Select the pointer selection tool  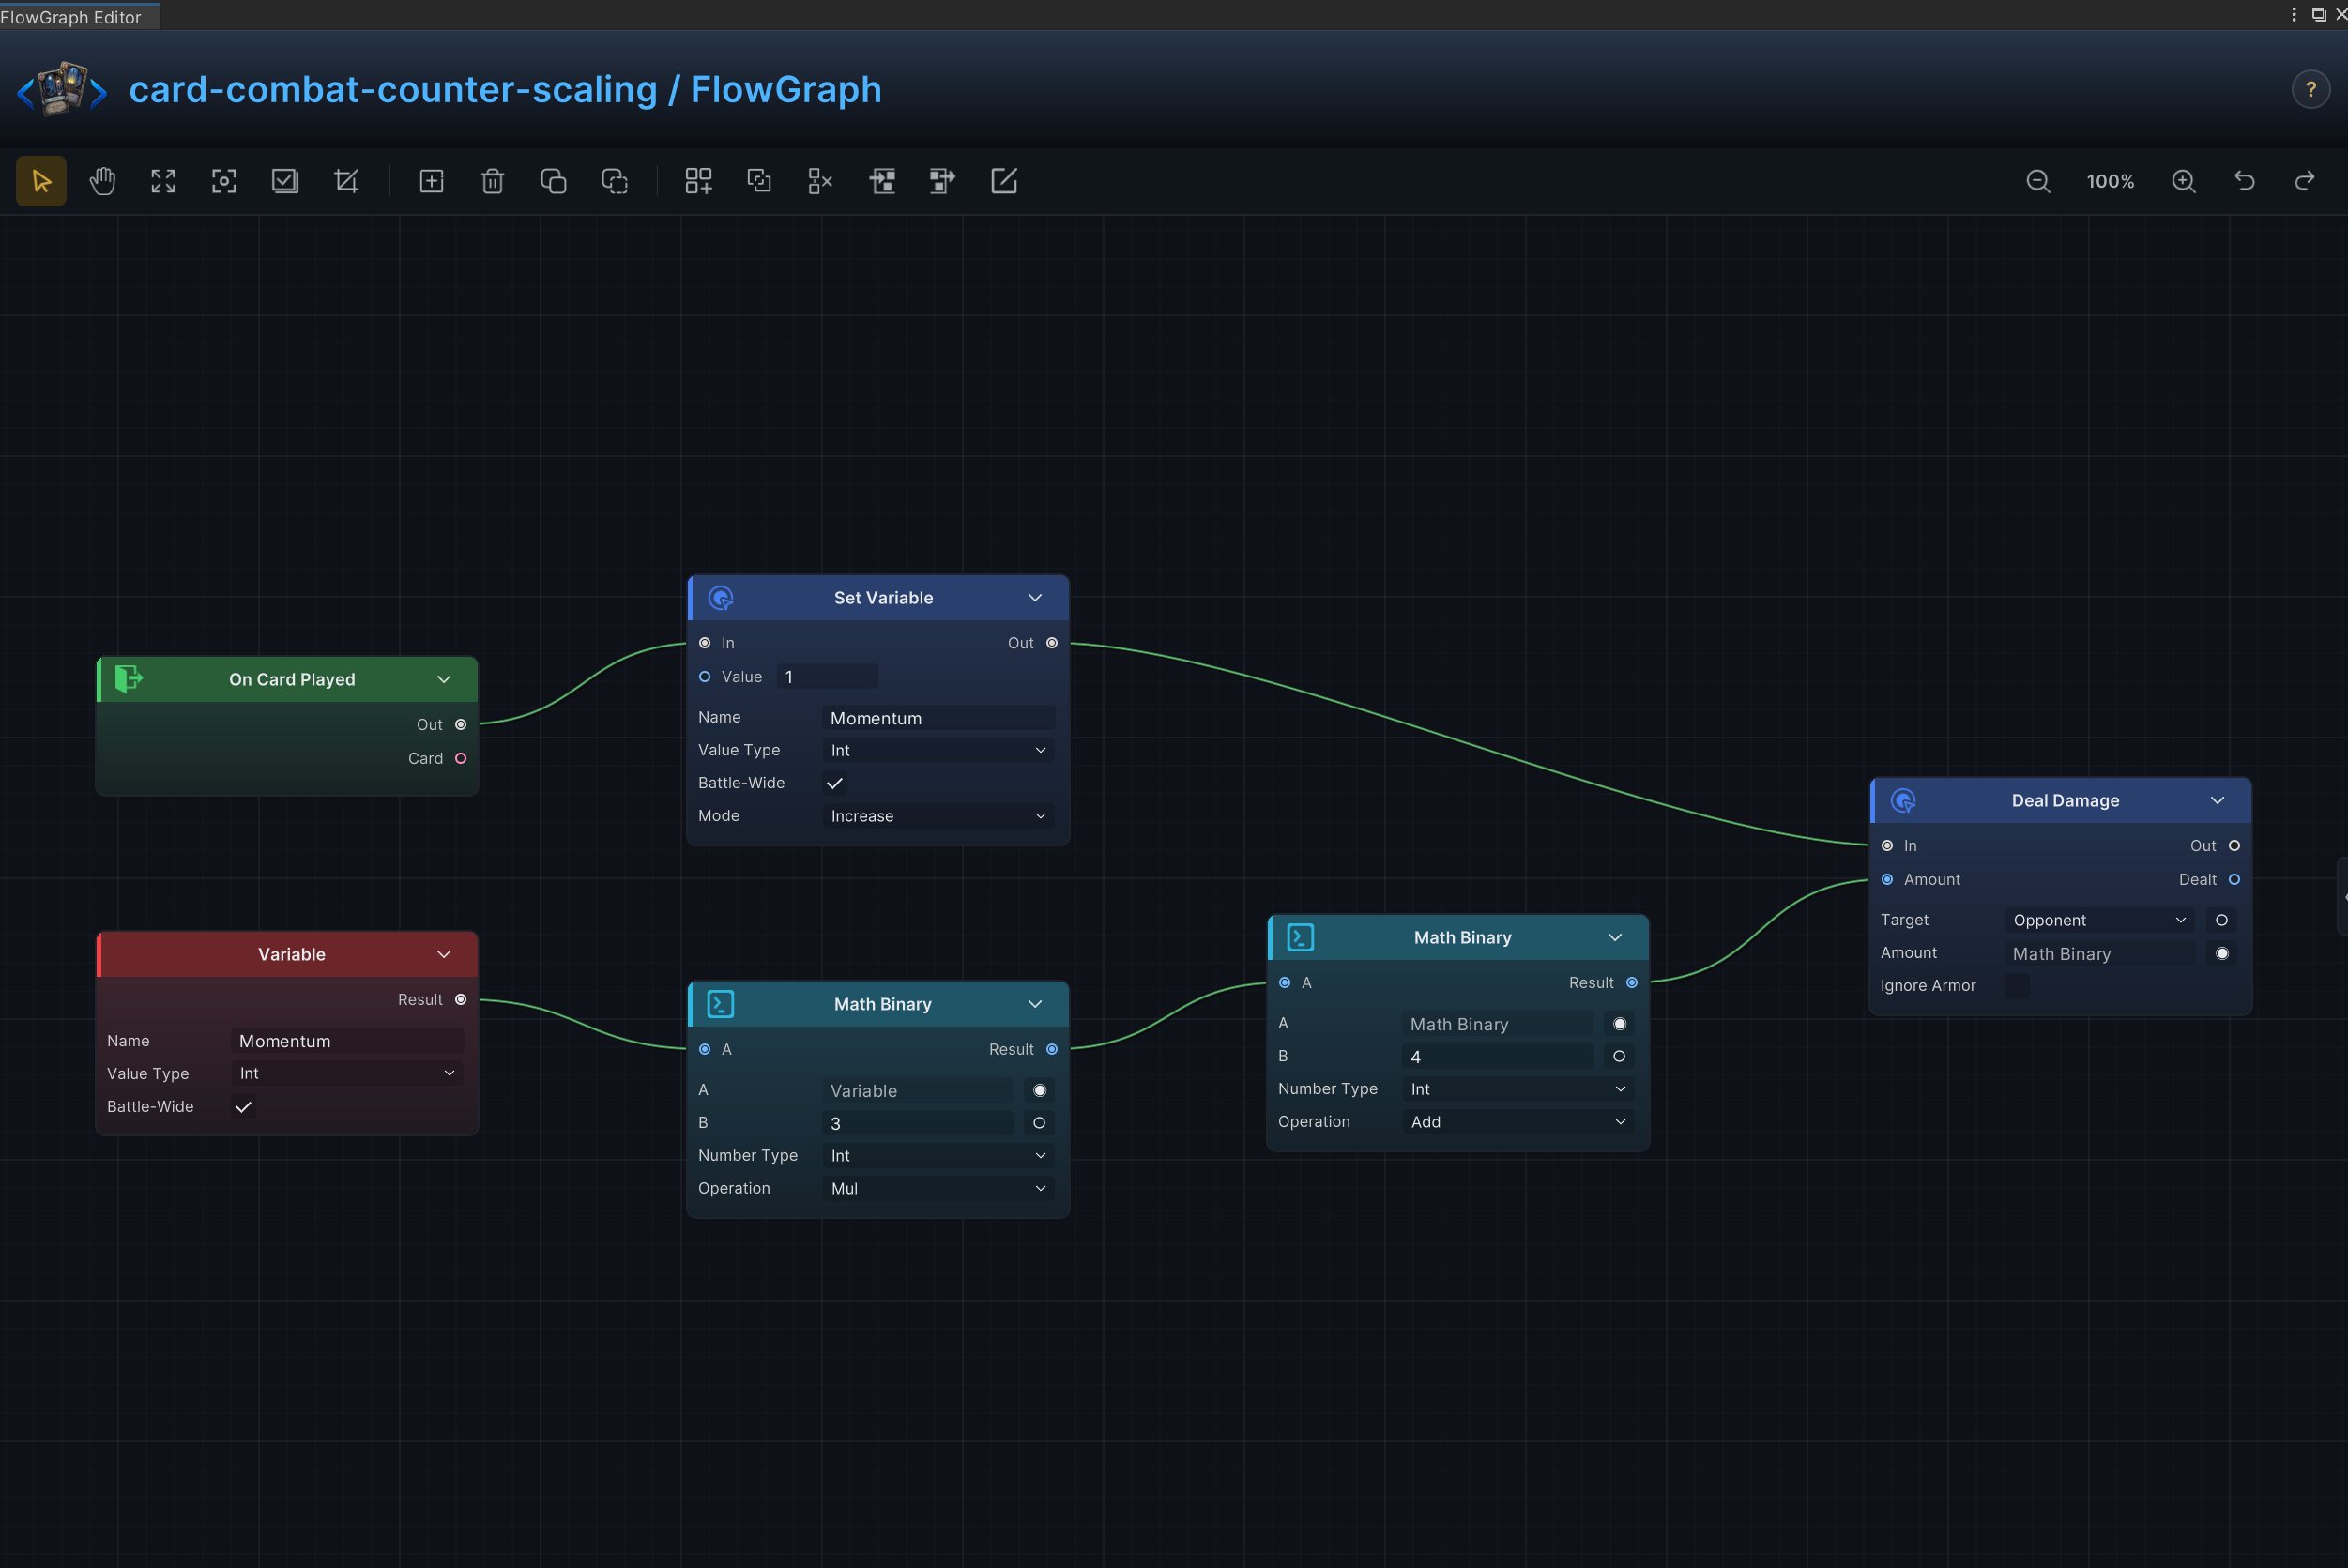pyautogui.click(x=41, y=181)
